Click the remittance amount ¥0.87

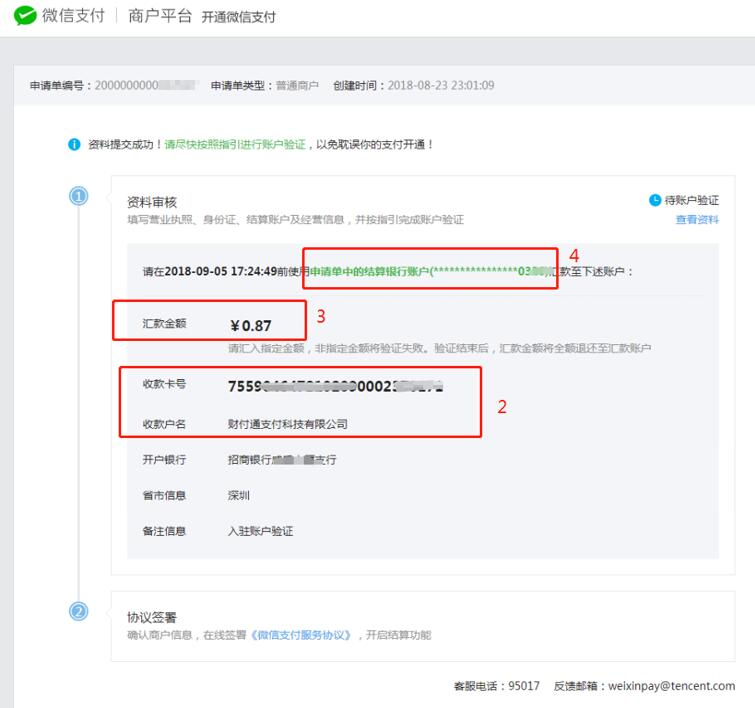(250, 326)
